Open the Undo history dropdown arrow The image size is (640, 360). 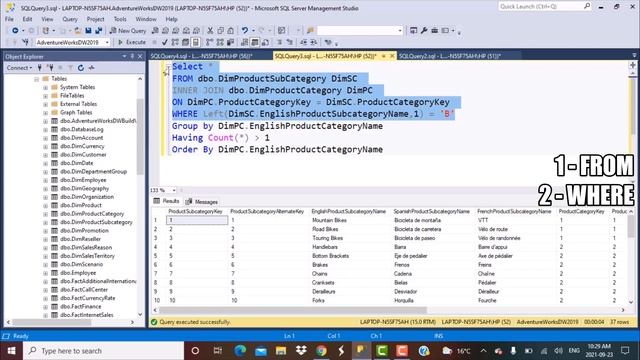click(253, 31)
